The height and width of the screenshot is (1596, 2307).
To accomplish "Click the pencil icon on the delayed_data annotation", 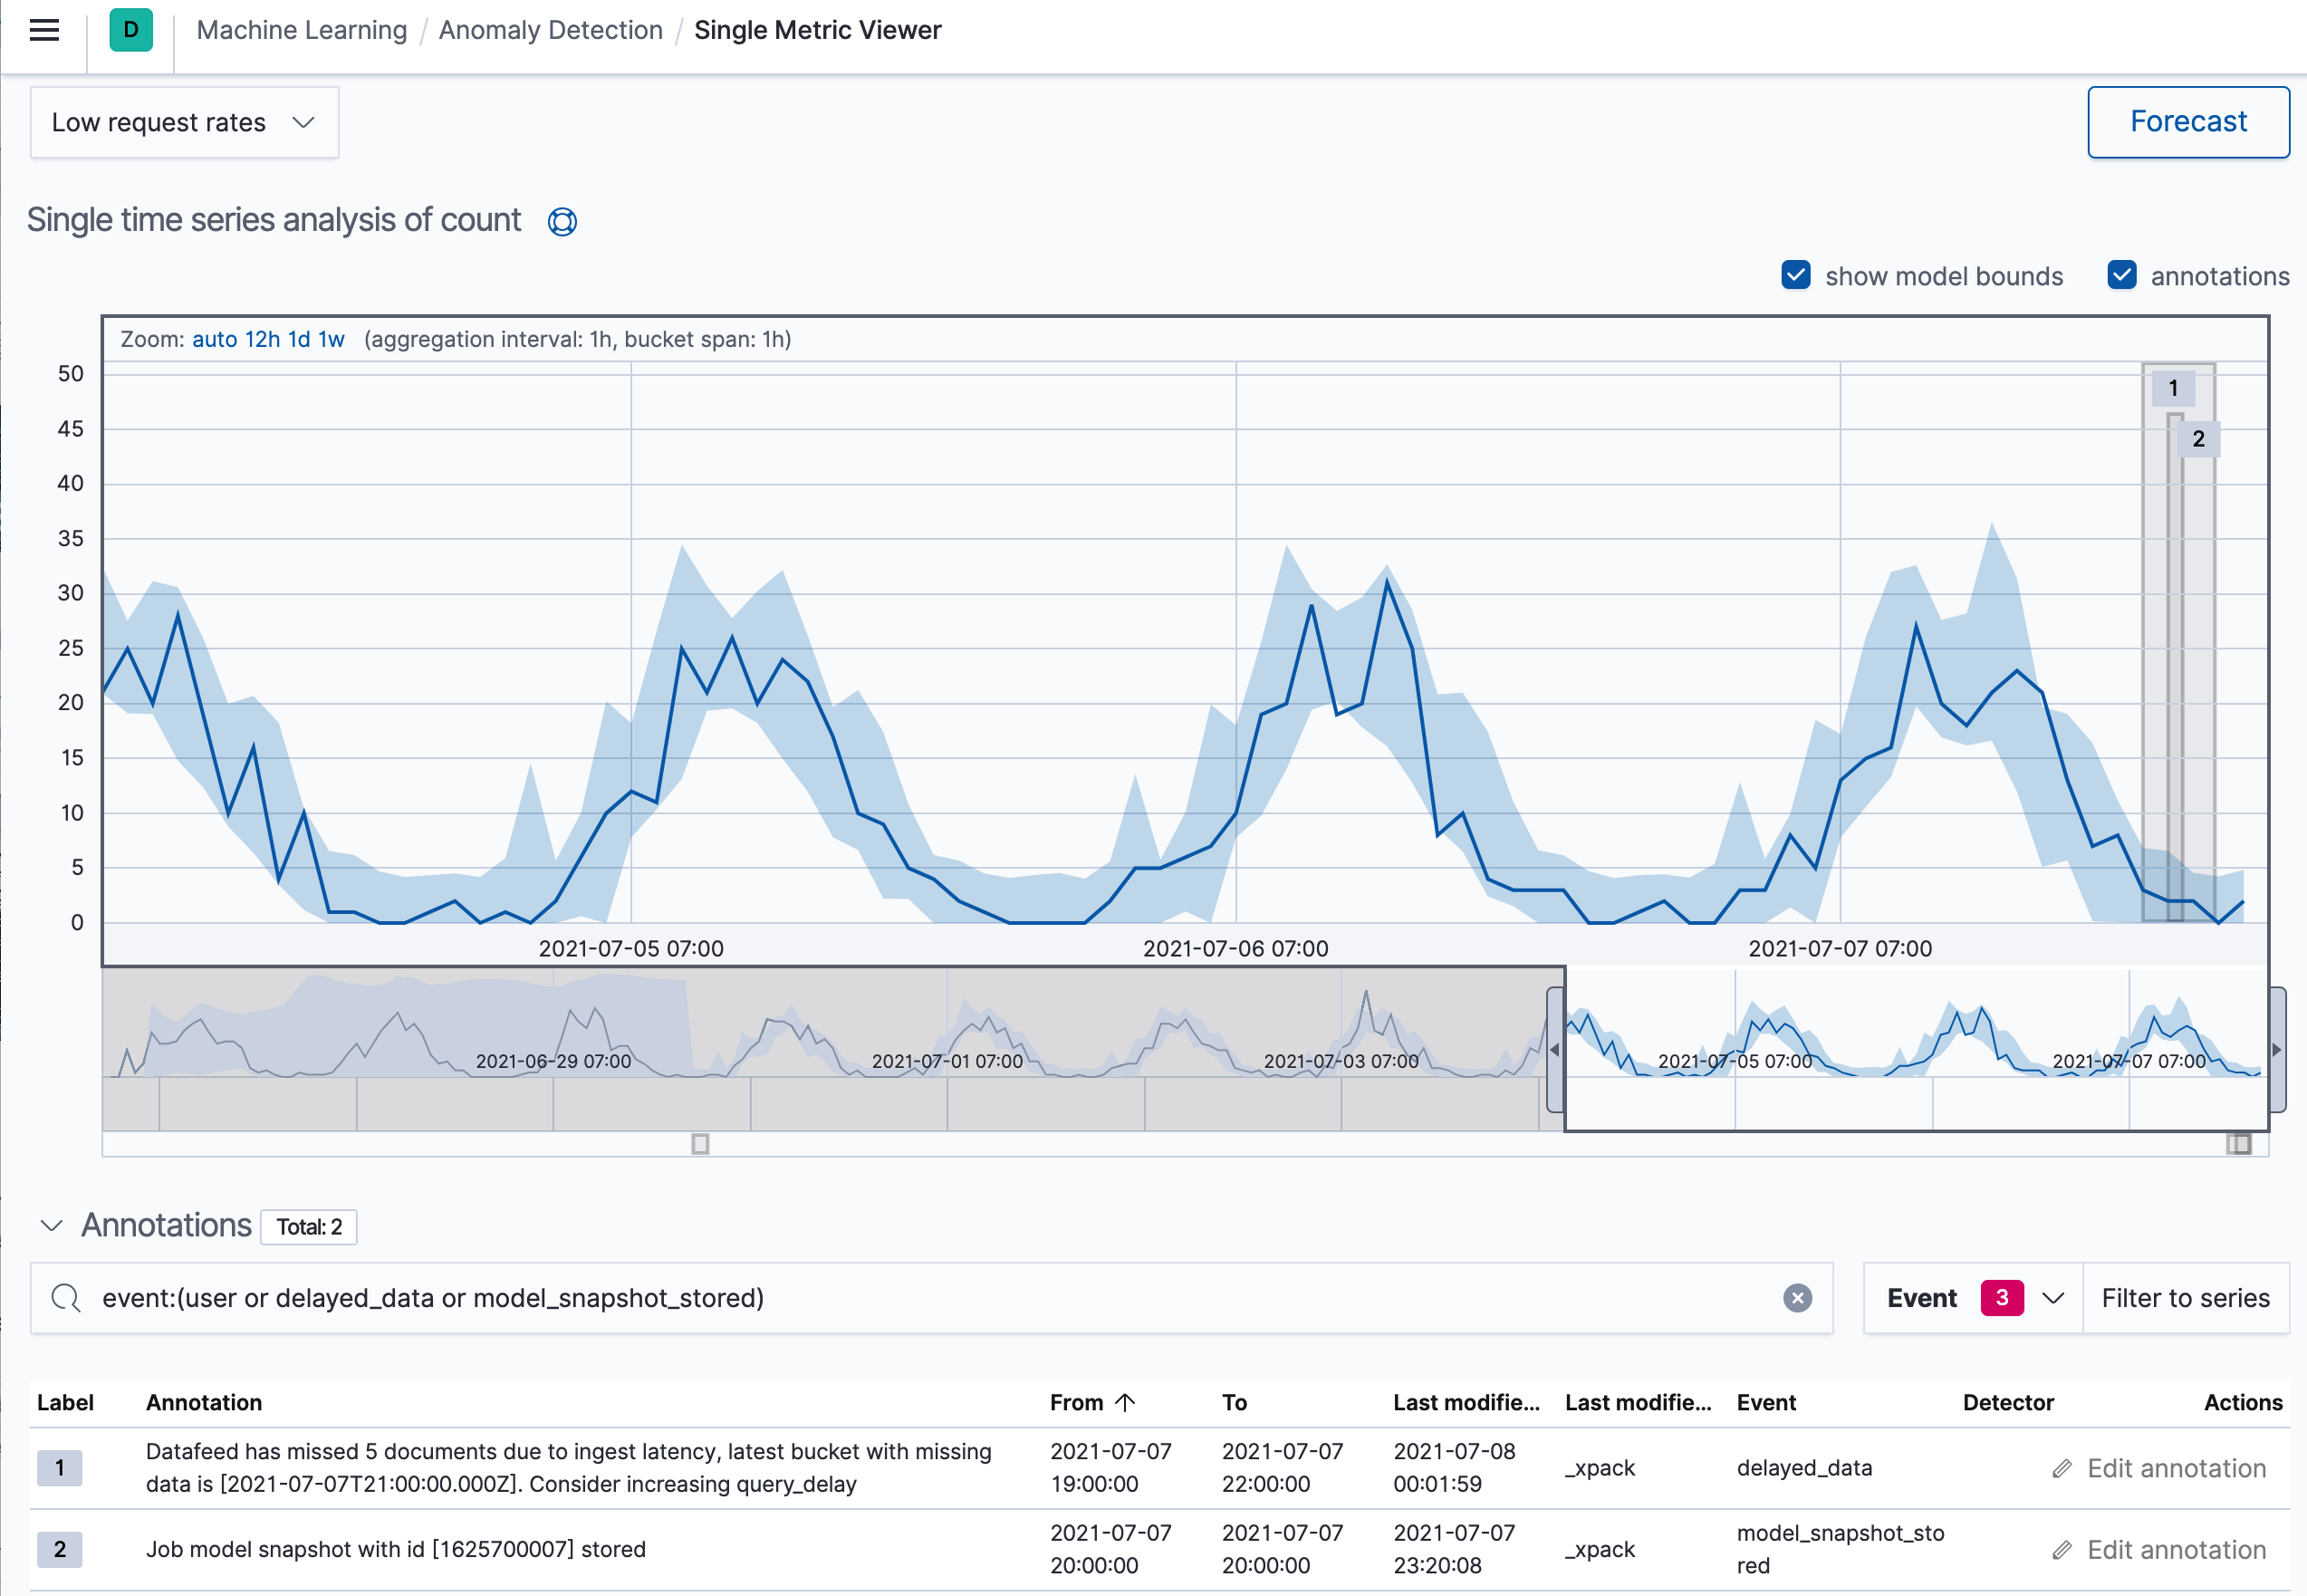I will [2063, 1468].
